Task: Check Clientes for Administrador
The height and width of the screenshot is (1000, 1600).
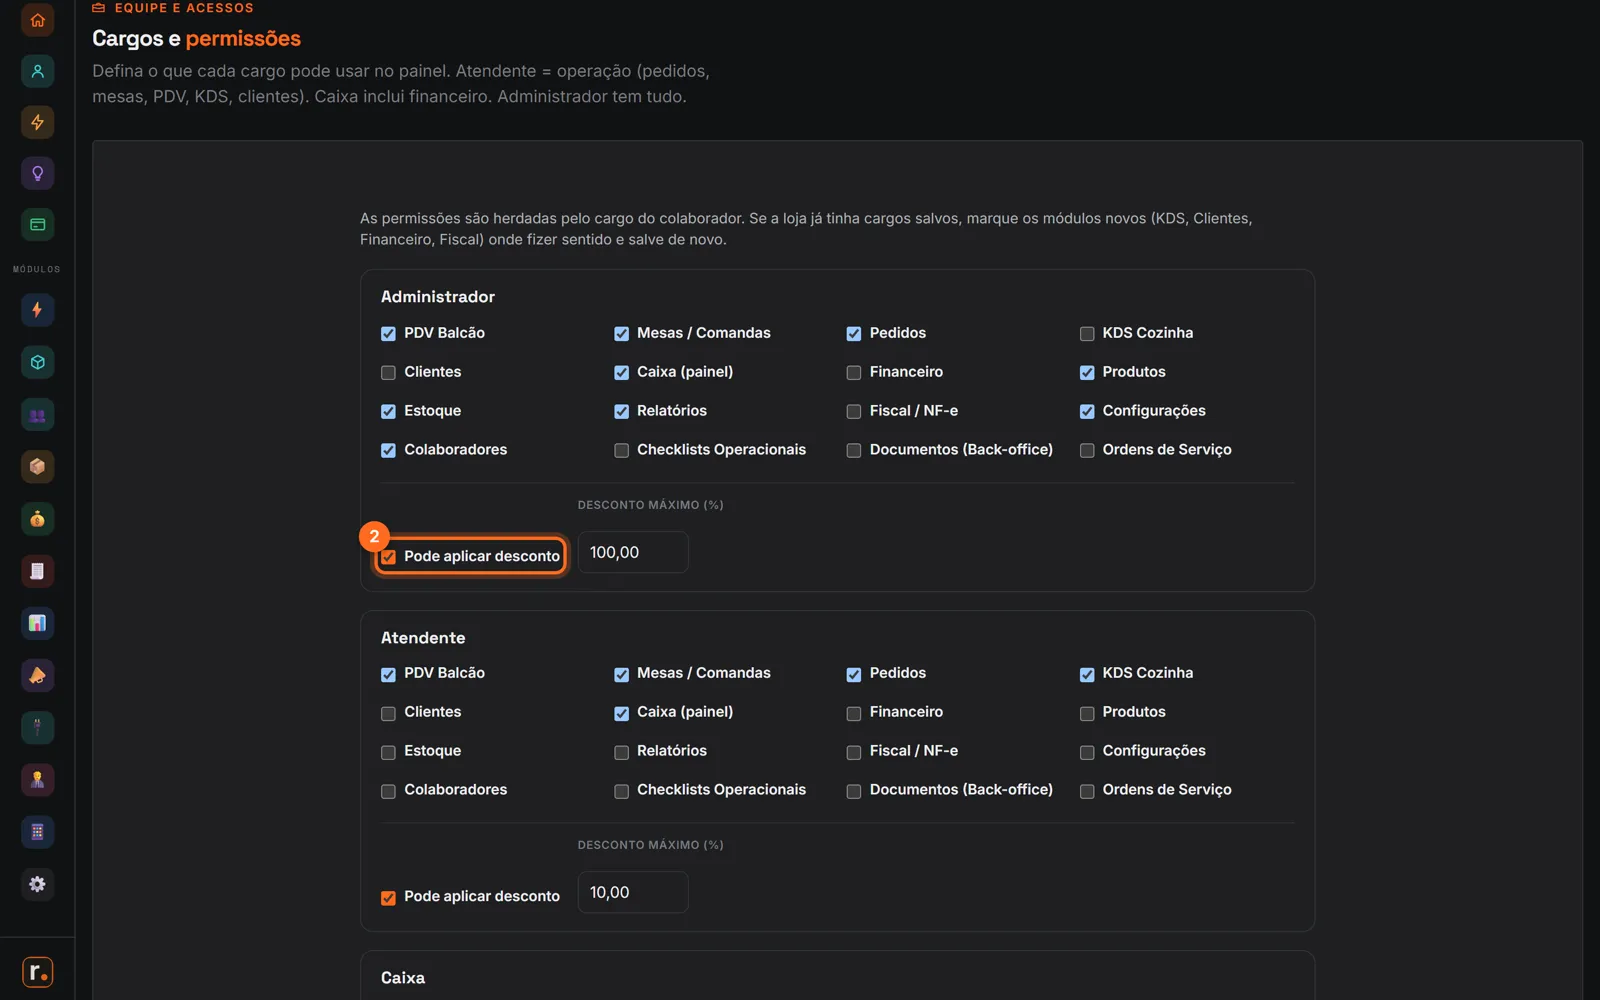Action: click(388, 373)
